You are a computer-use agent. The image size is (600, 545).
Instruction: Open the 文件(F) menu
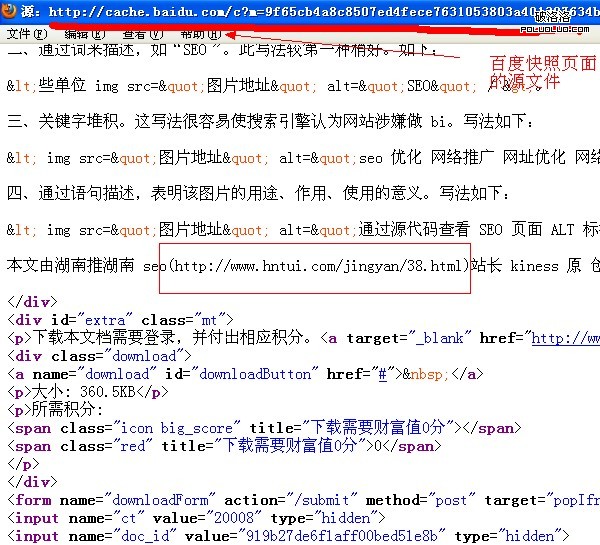pyautogui.click(x=27, y=34)
